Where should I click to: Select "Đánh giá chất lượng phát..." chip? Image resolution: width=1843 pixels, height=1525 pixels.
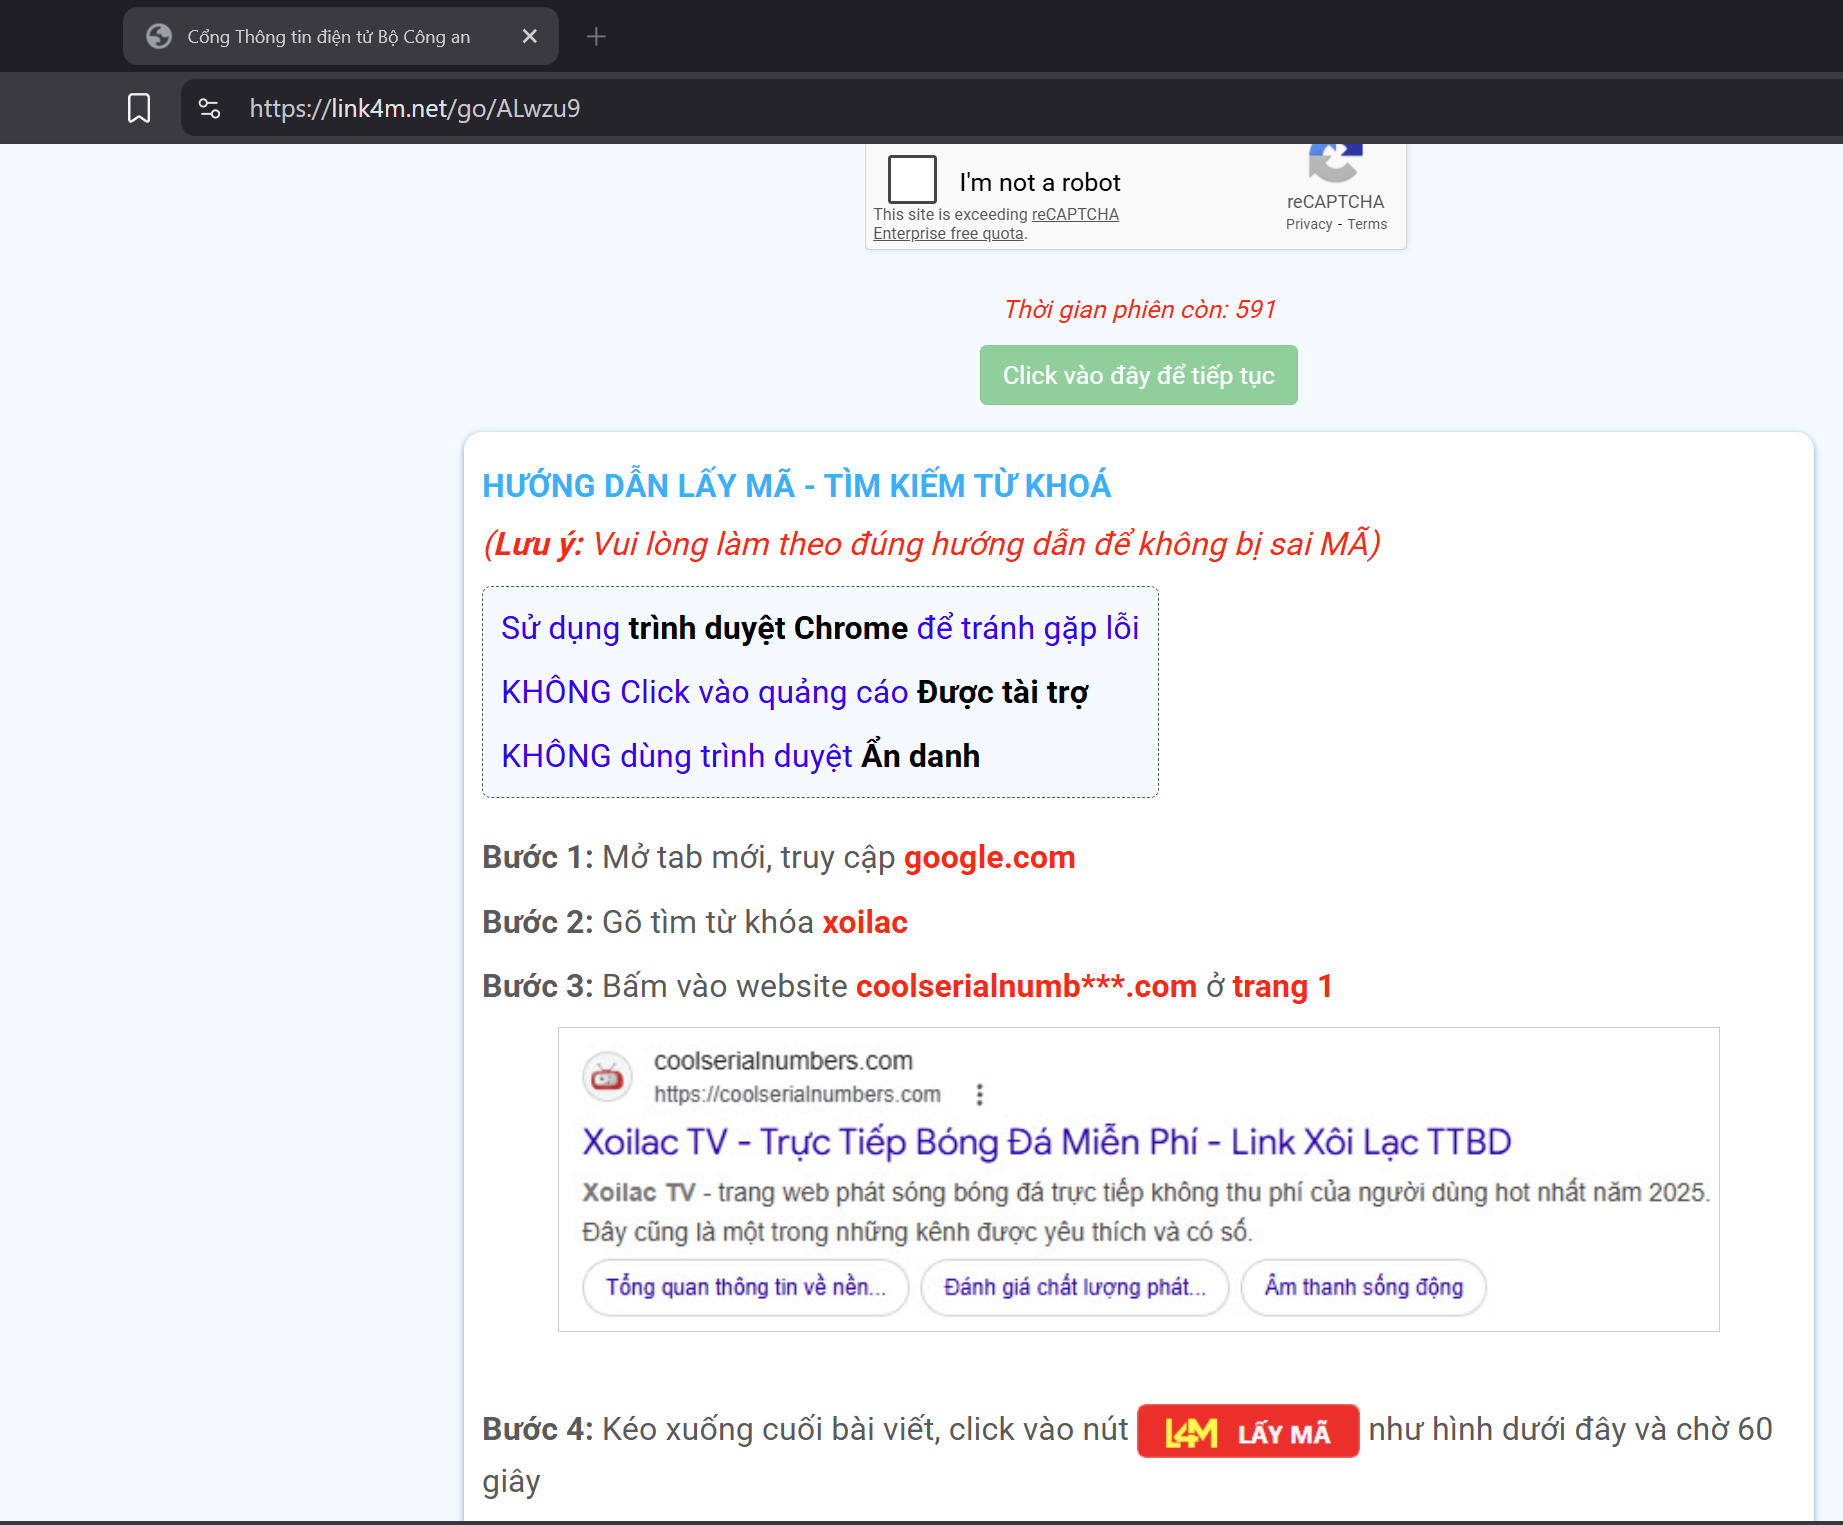coord(1074,1287)
